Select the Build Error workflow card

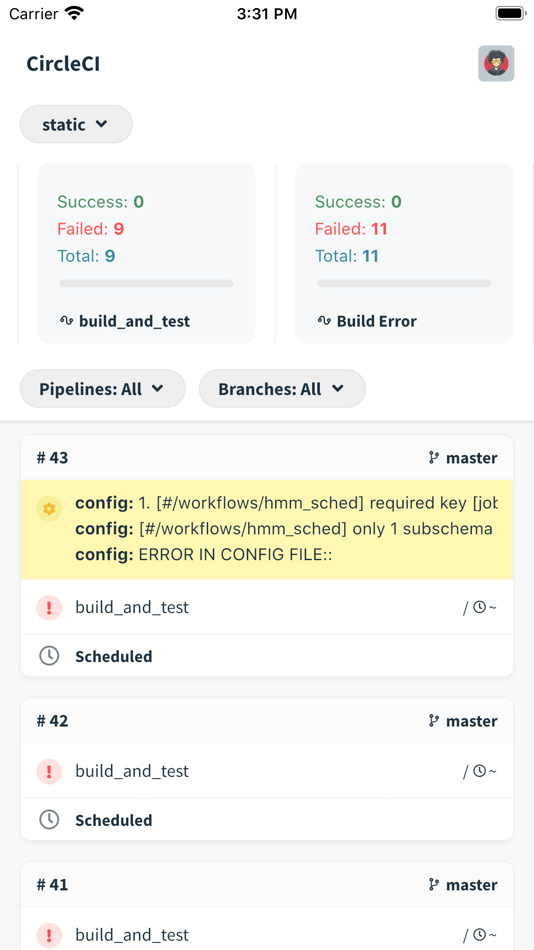click(x=404, y=253)
